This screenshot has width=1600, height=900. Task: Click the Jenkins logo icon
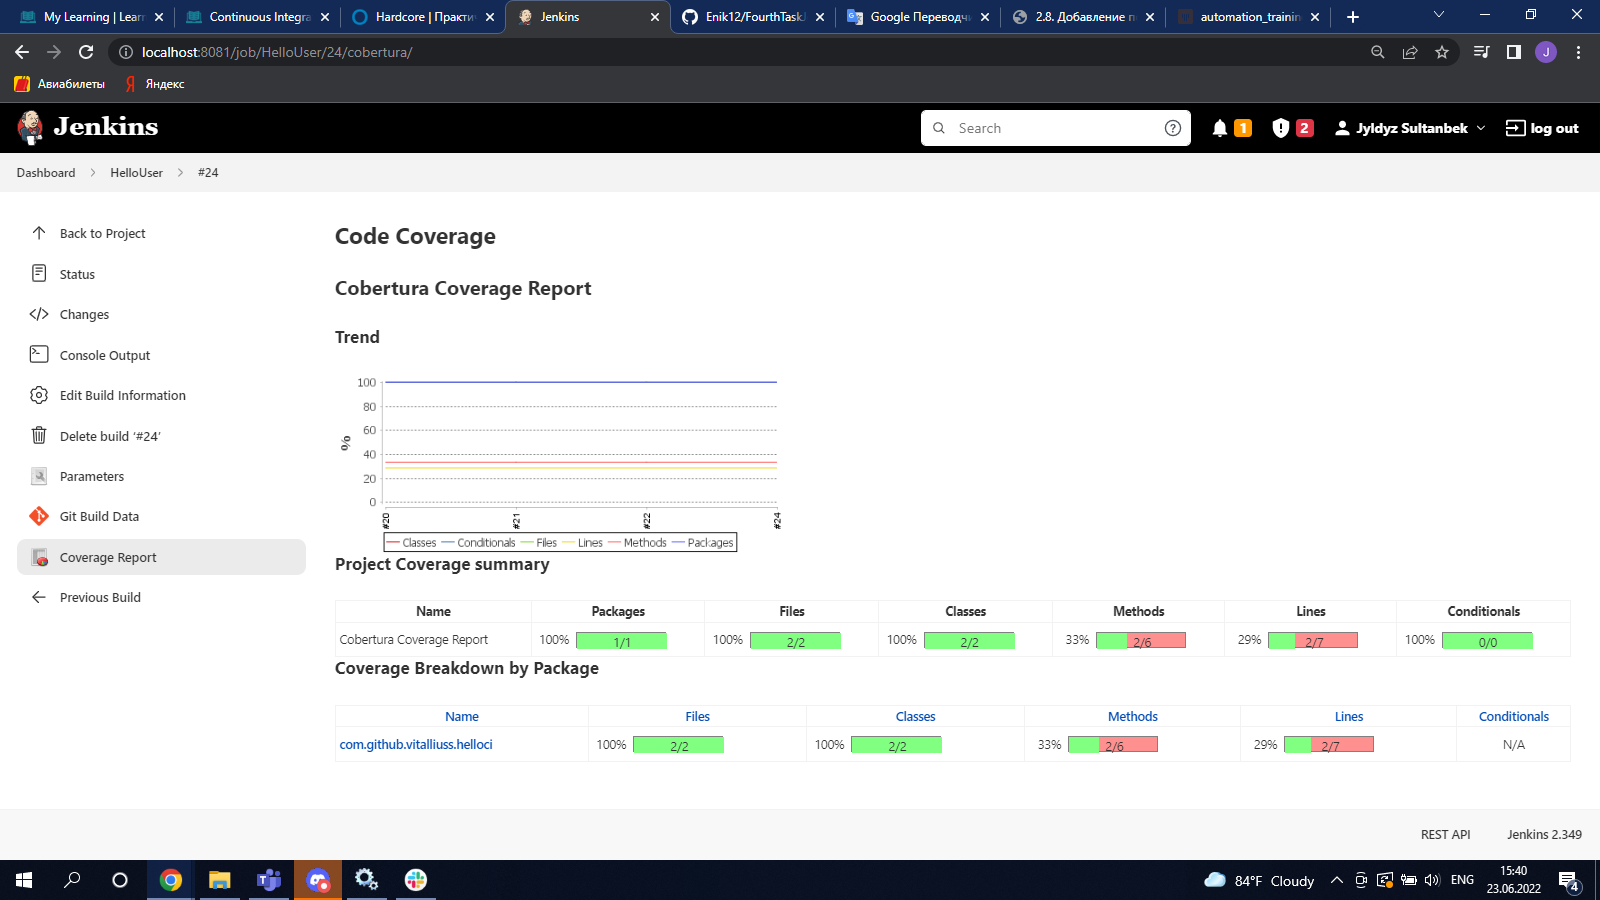(x=30, y=127)
